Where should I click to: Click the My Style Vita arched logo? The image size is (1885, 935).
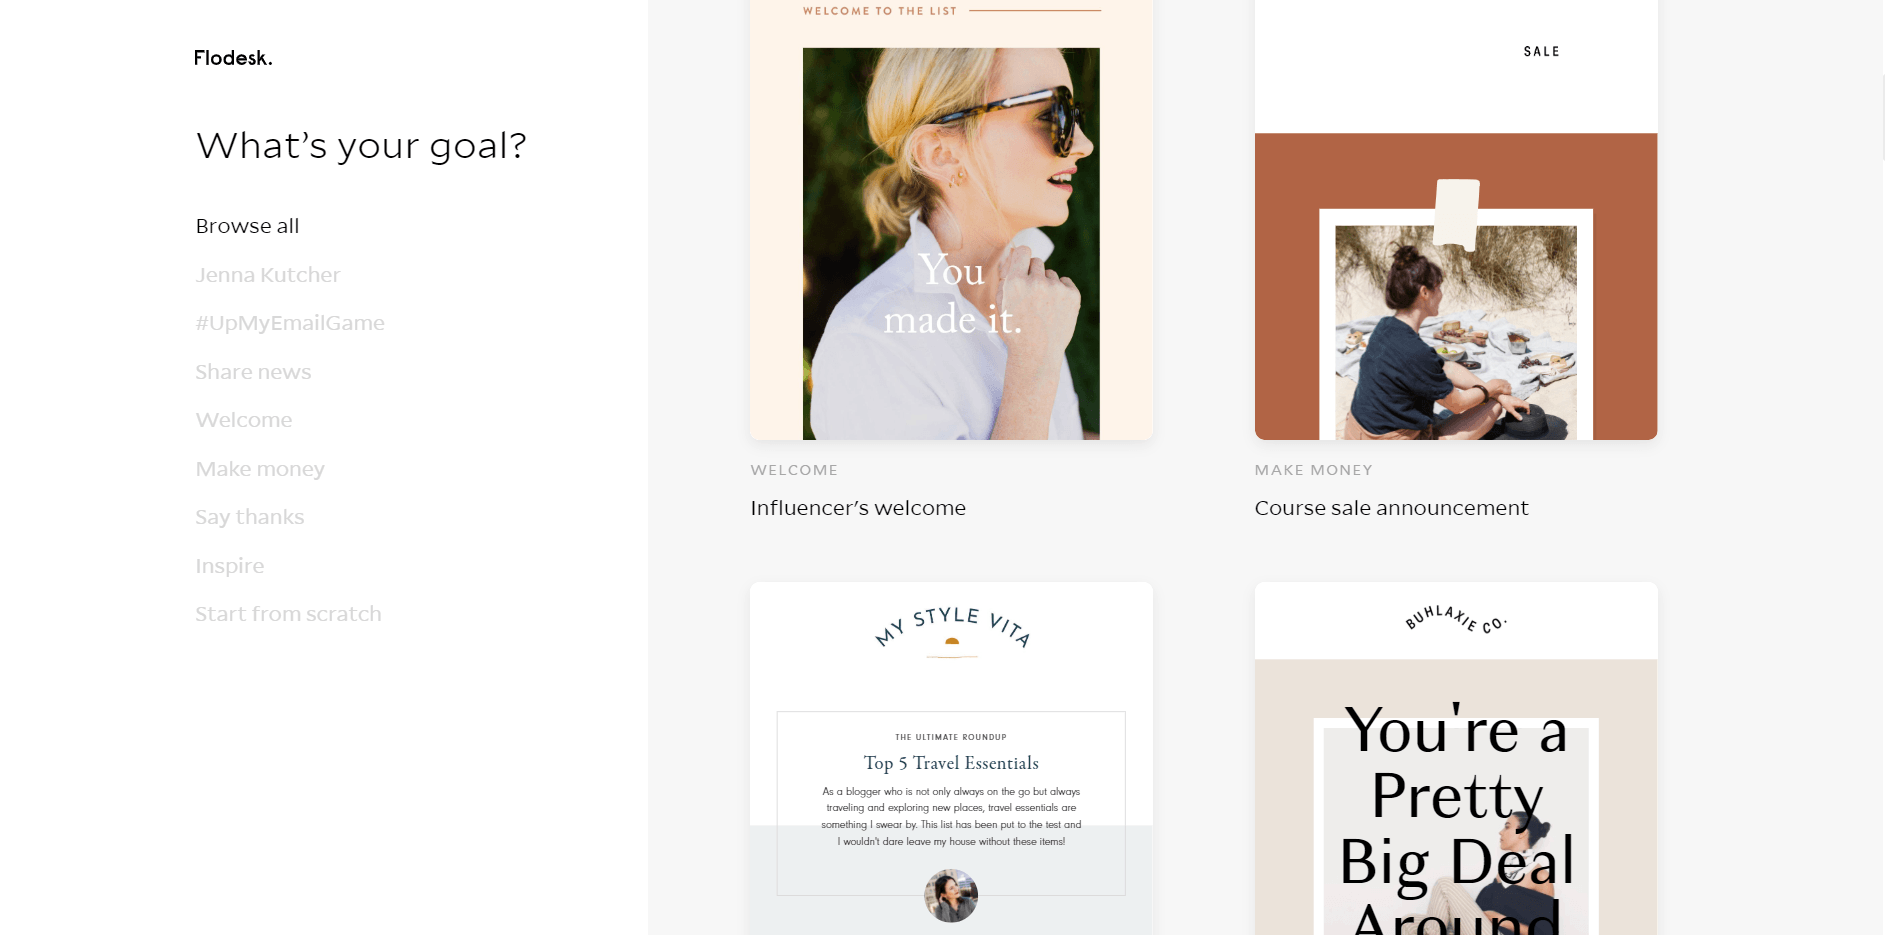pyautogui.click(x=951, y=630)
